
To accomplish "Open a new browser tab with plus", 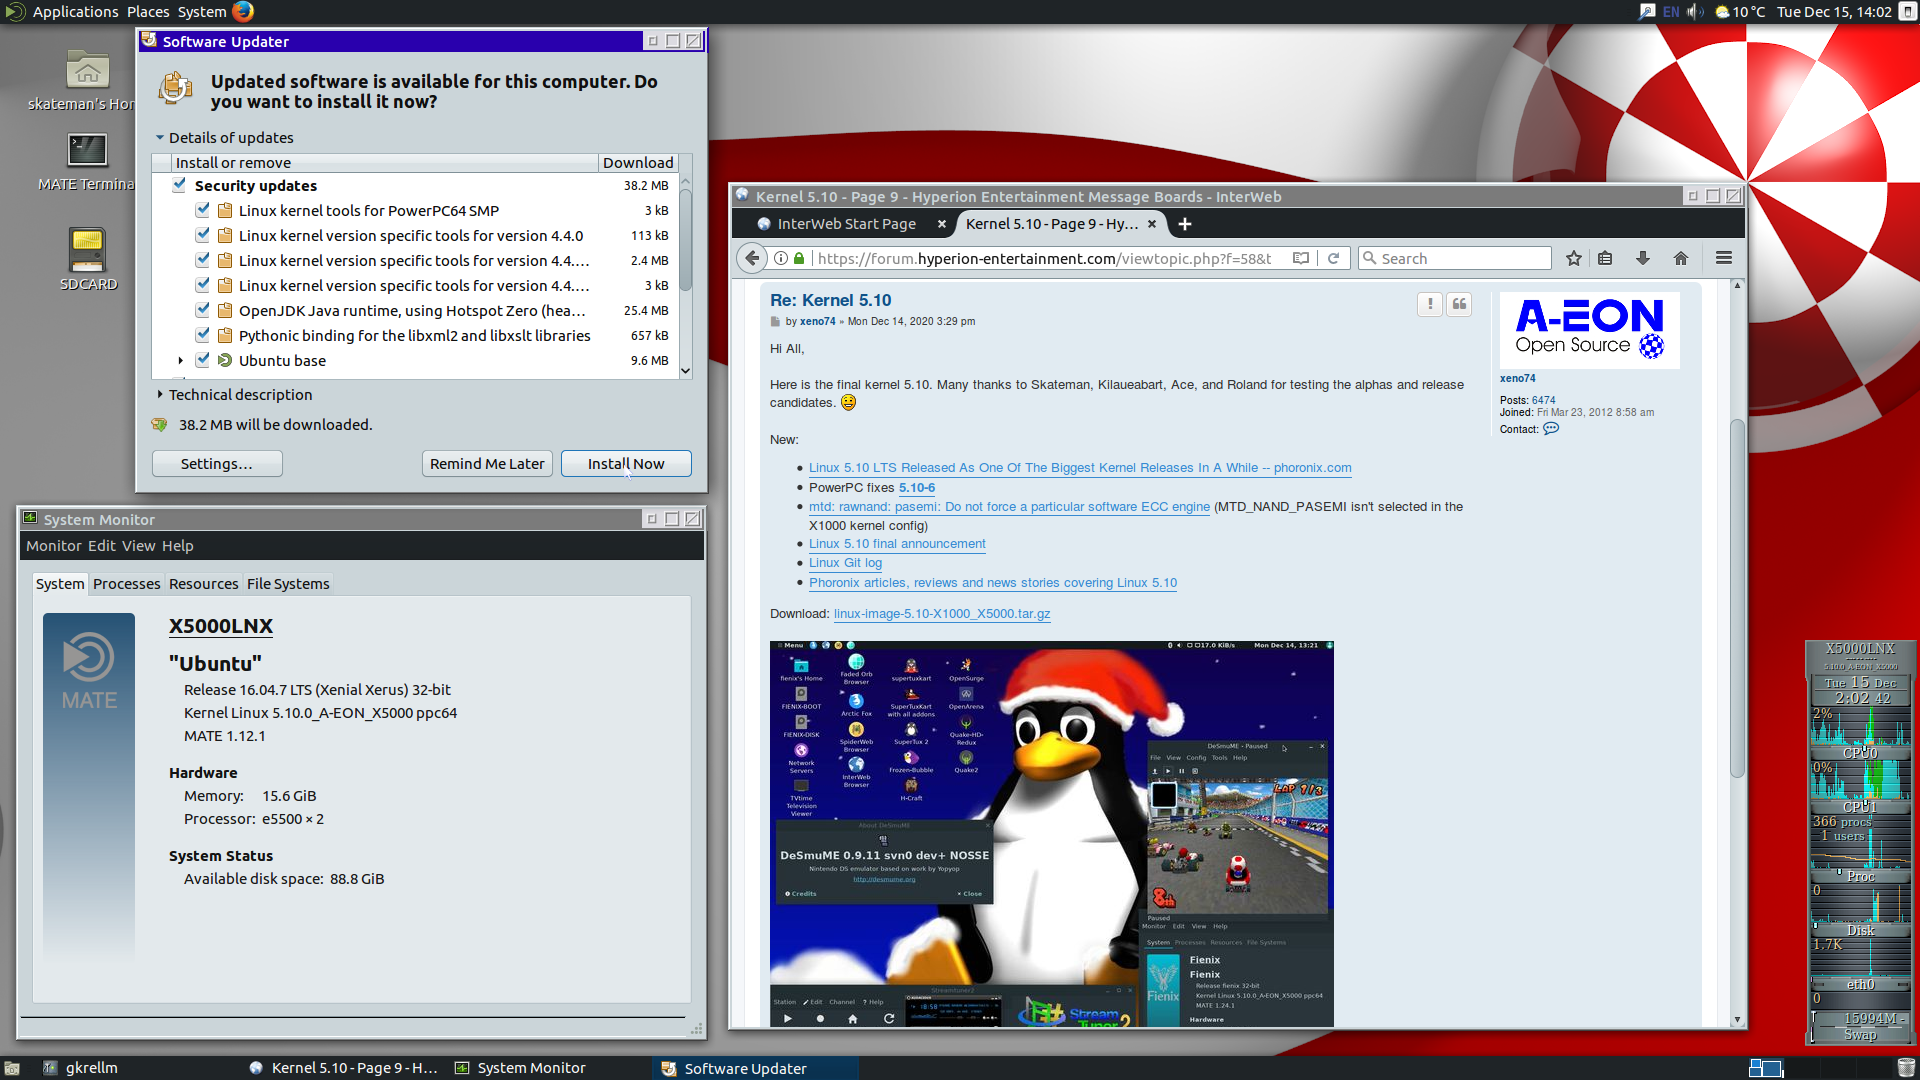I will coord(1185,224).
